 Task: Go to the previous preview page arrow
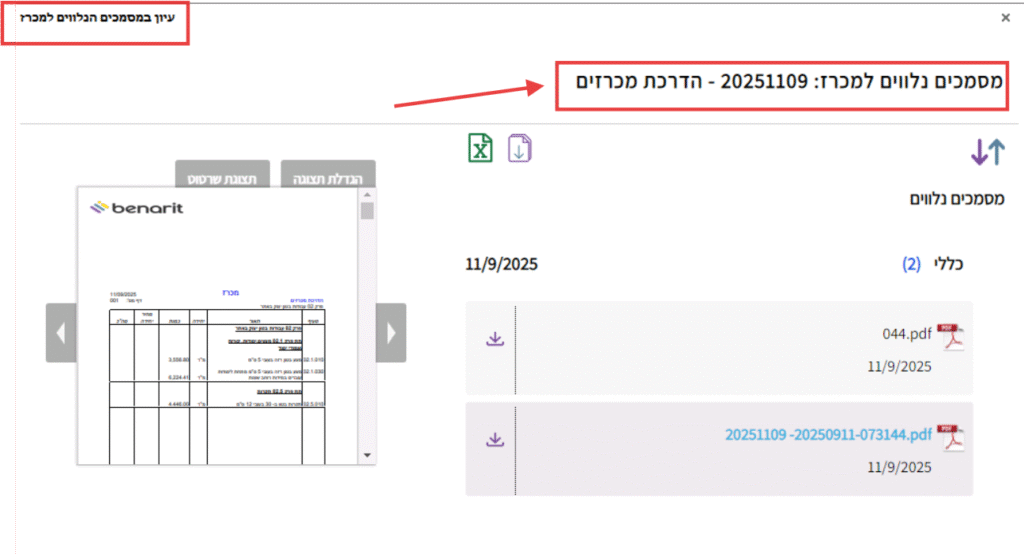coord(61,332)
